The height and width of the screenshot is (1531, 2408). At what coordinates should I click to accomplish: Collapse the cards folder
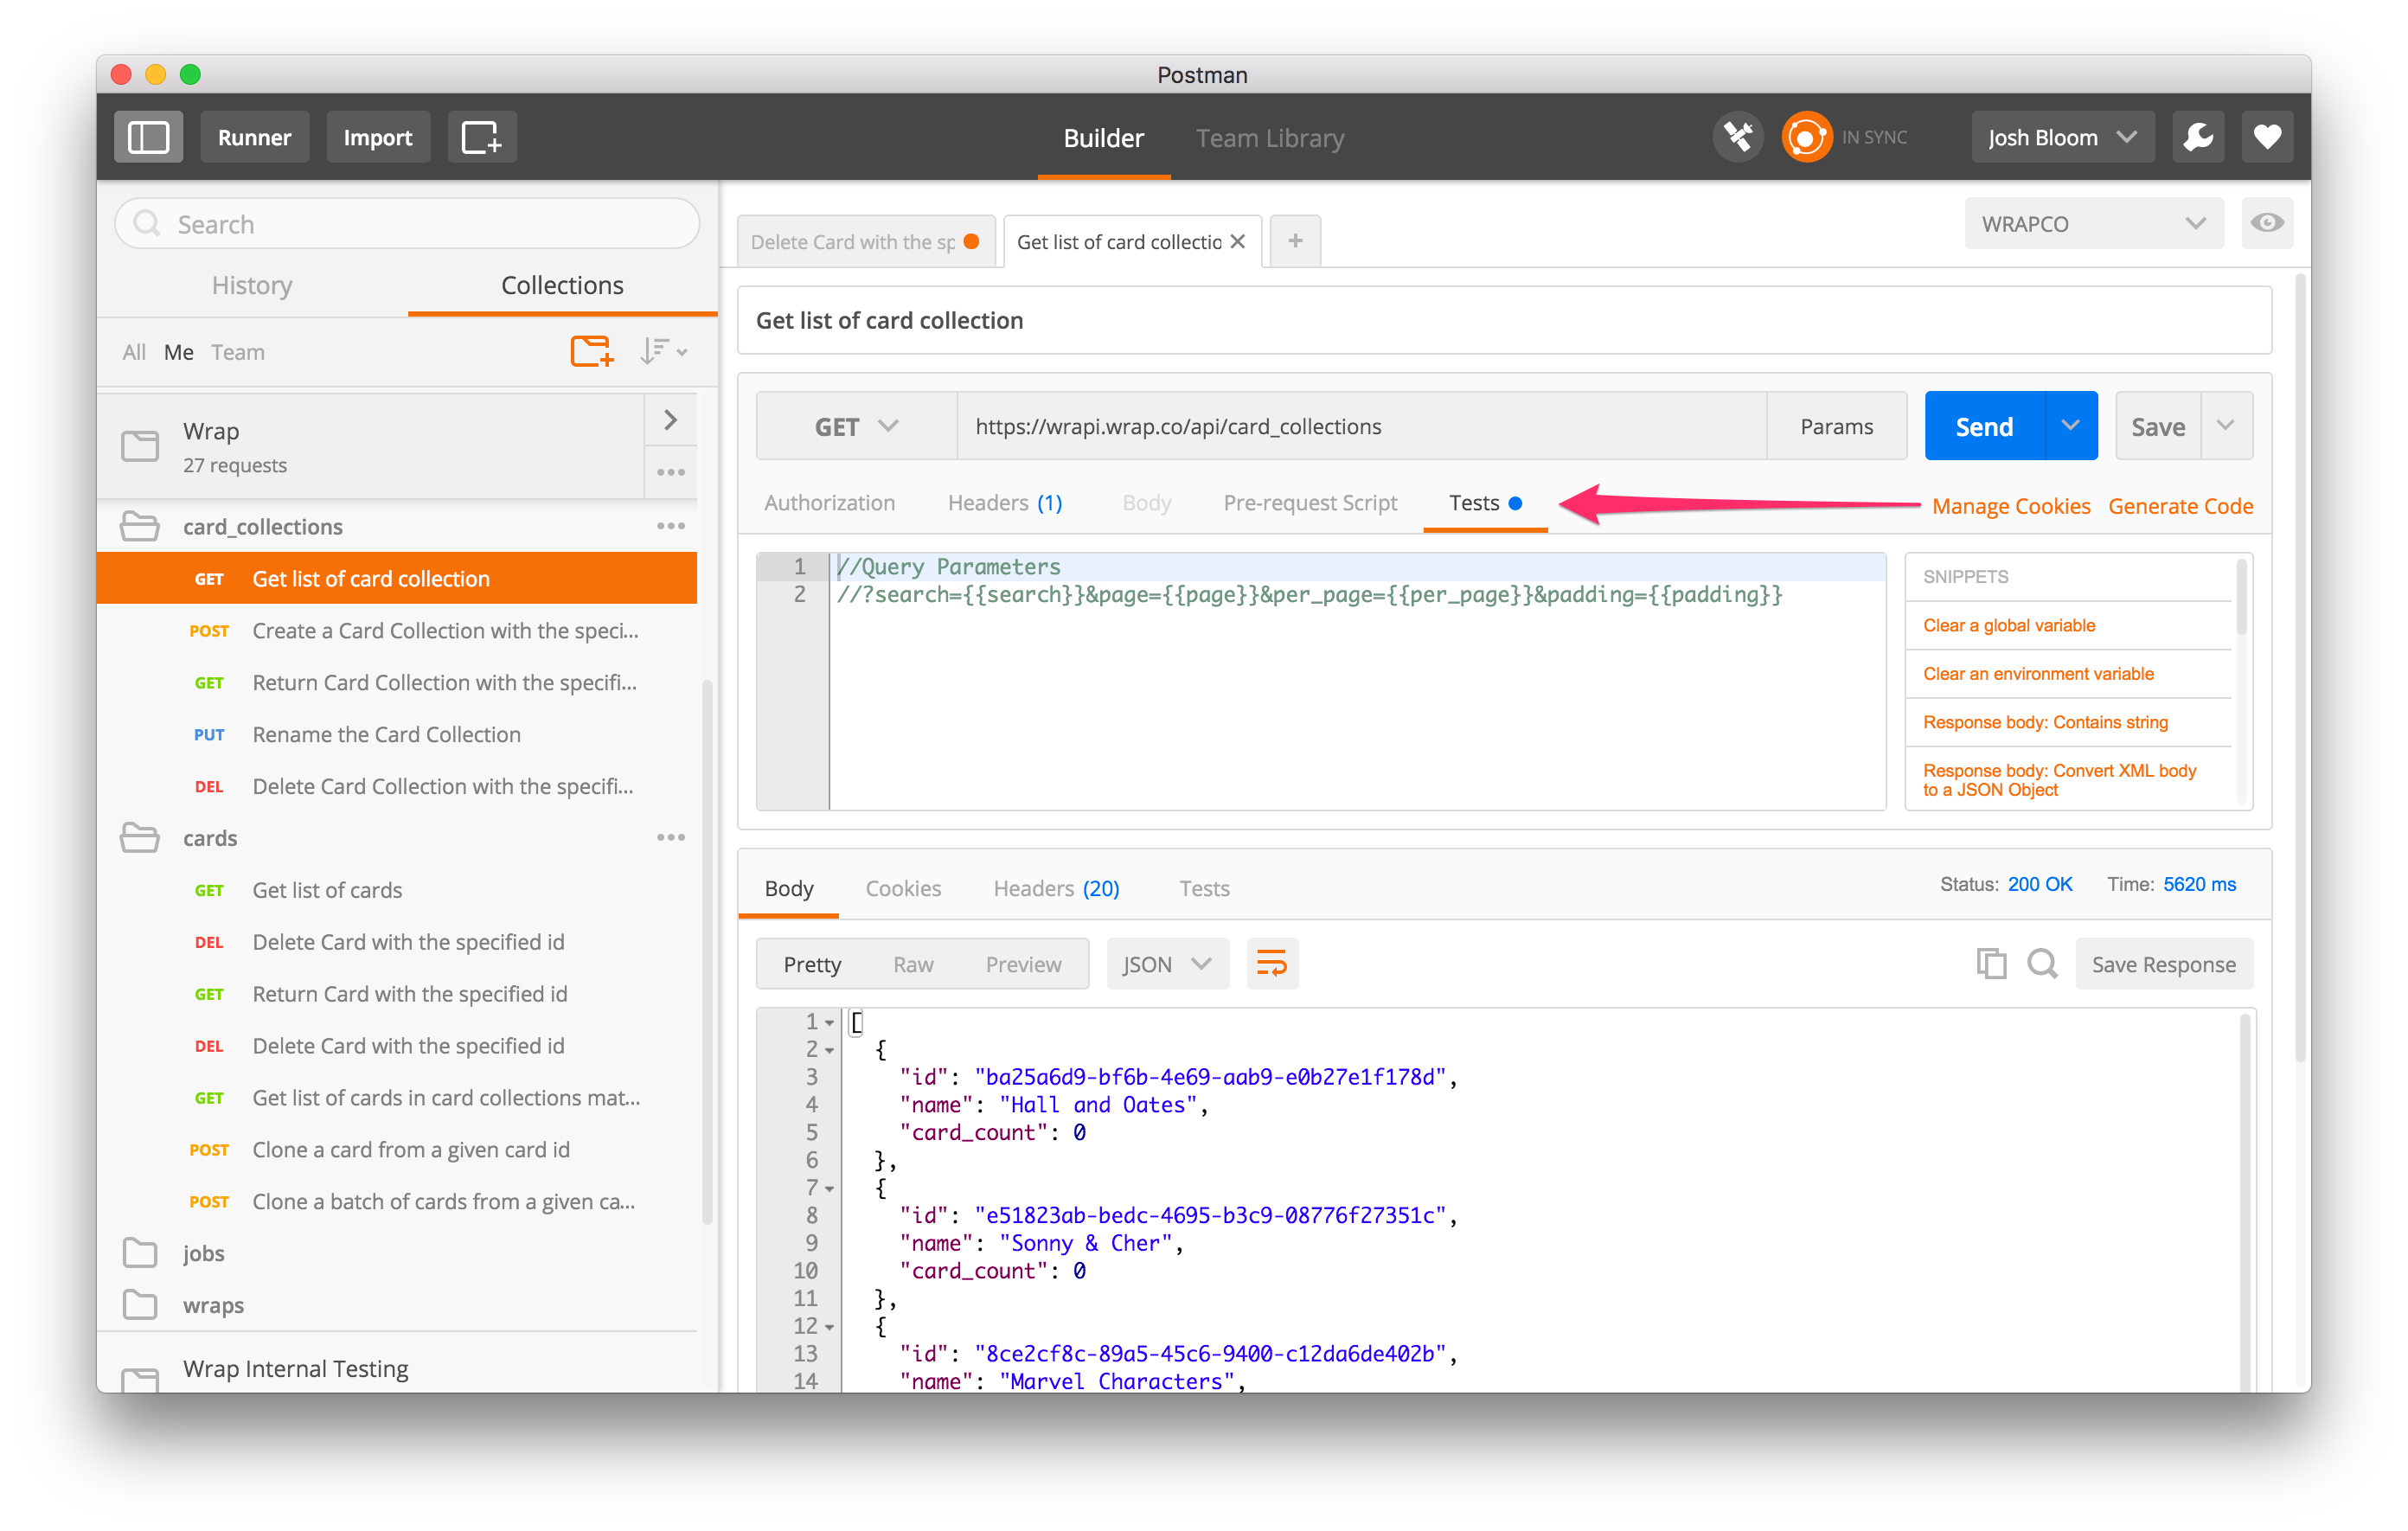pos(140,837)
